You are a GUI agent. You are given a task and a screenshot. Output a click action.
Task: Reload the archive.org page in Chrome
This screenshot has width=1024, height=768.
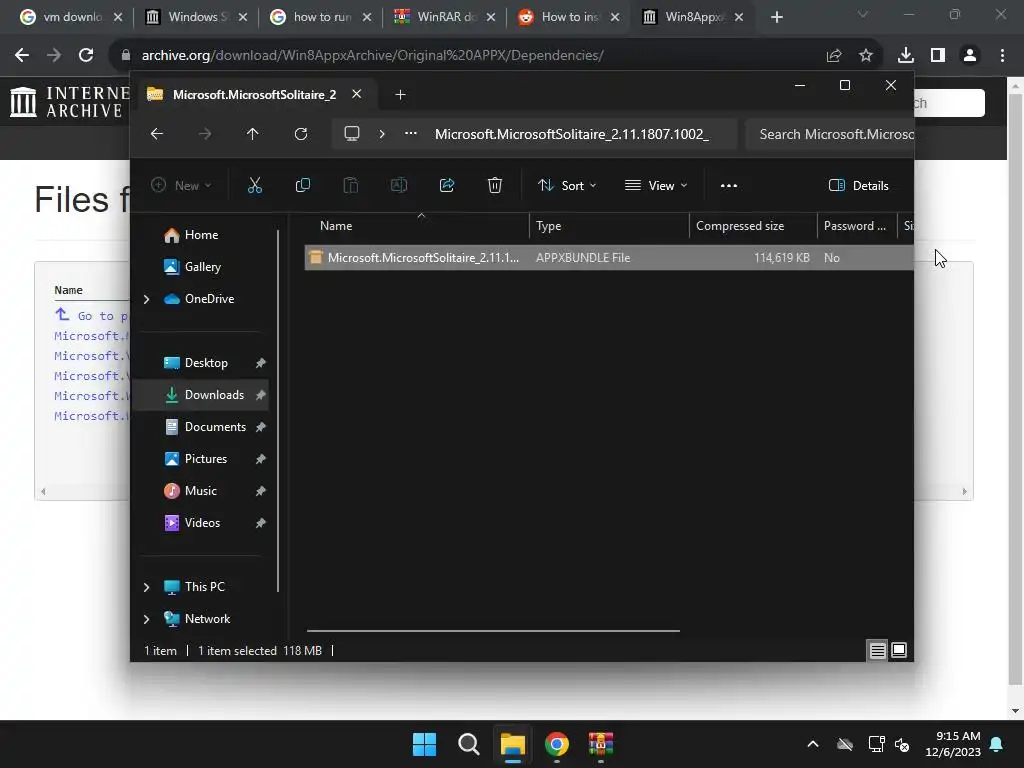click(86, 56)
